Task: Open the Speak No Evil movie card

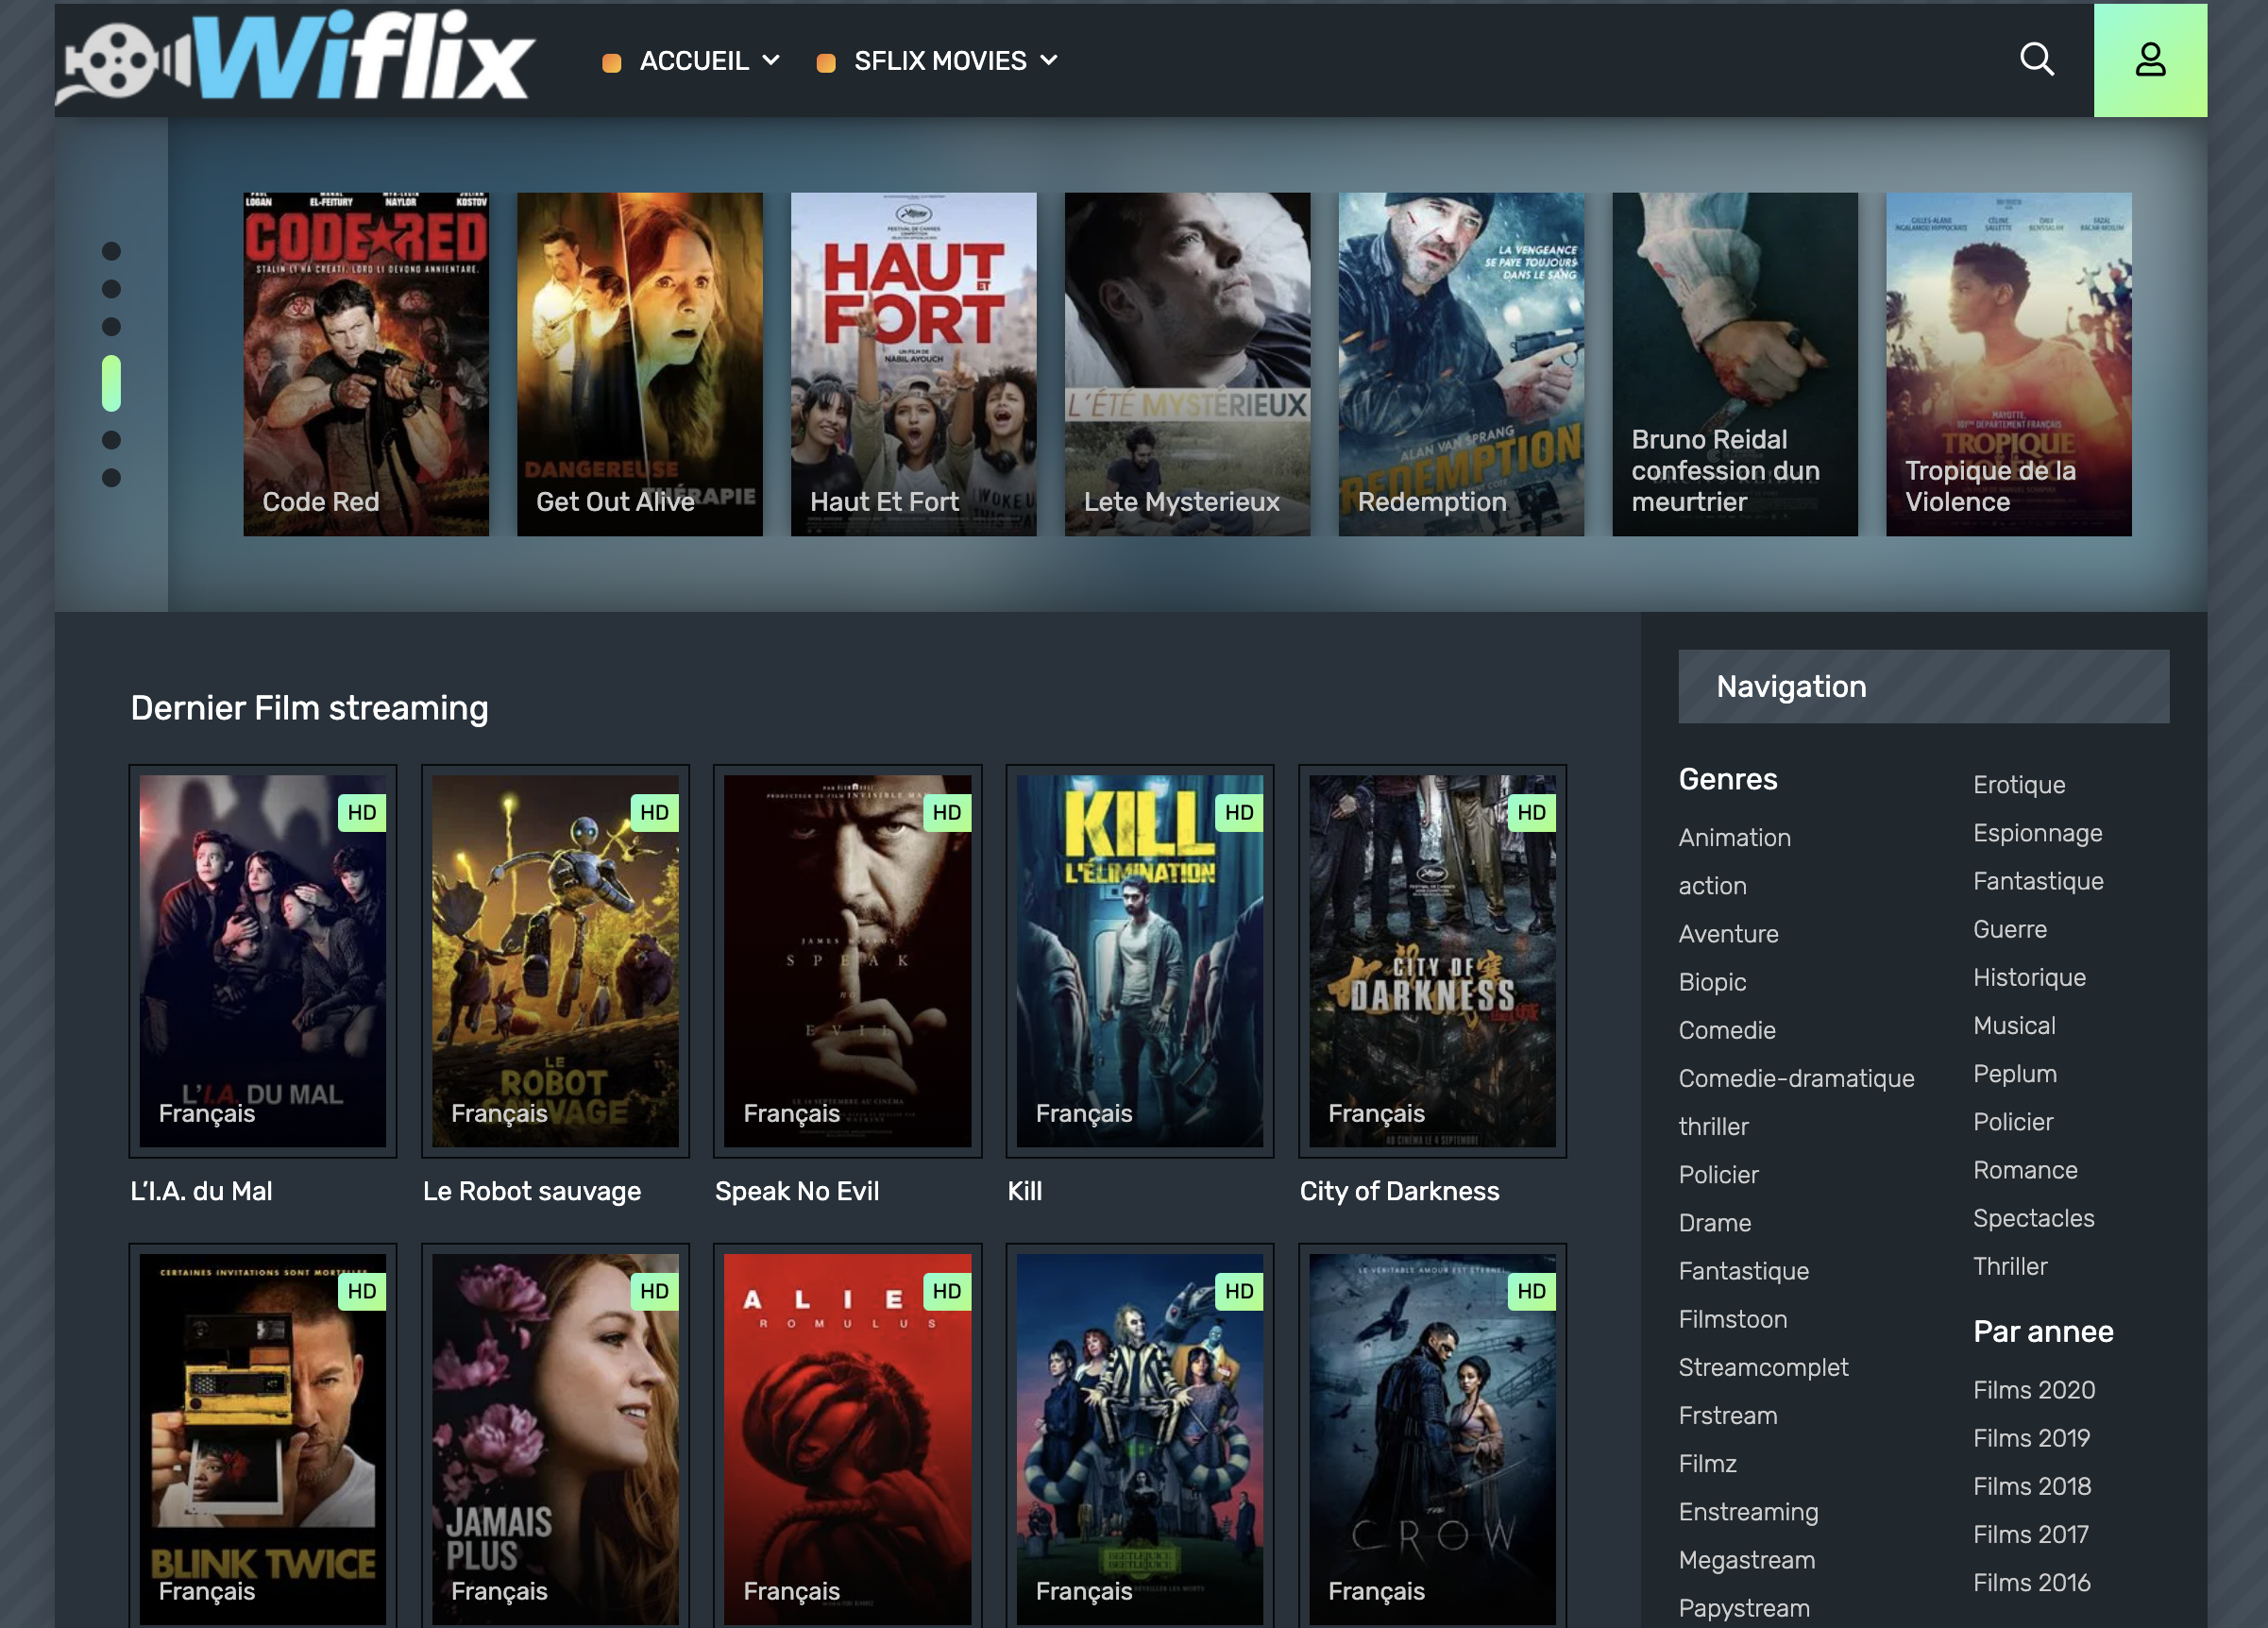Action: click(848, 961)
